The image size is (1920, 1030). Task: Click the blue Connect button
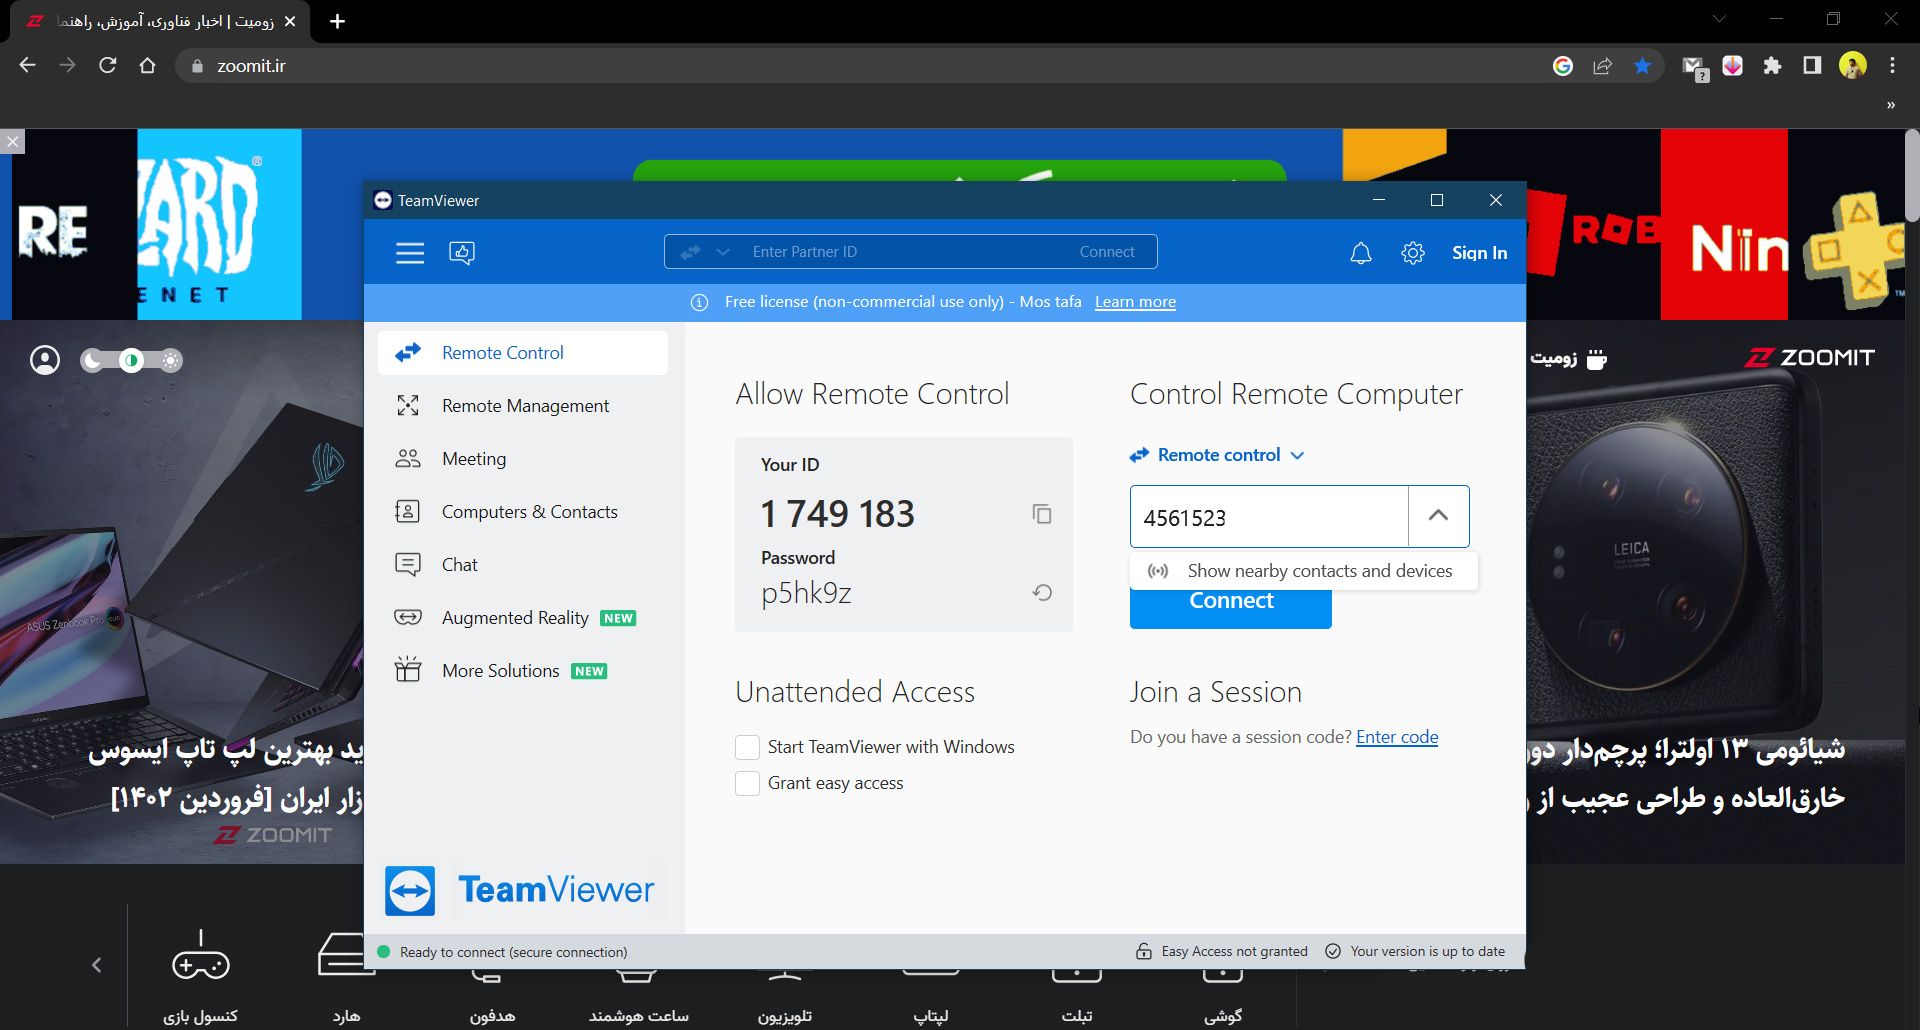[x=1230, y=608]
